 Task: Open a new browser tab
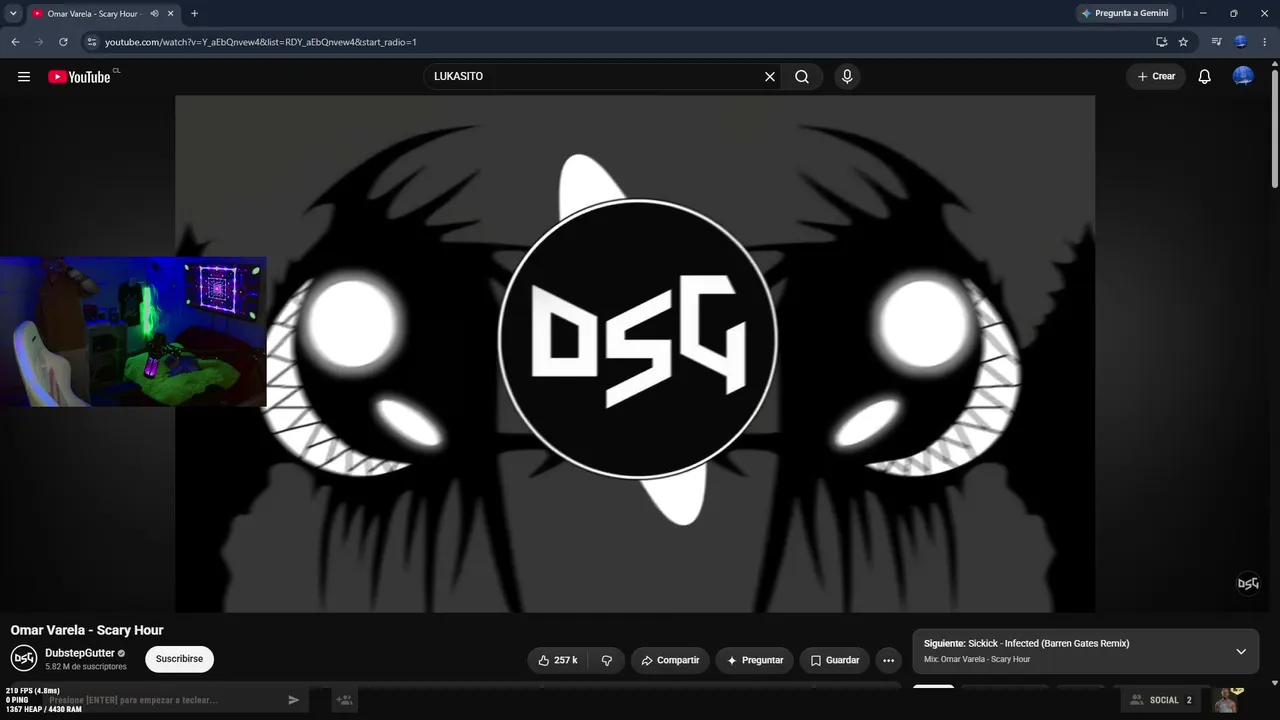pyautogui.click(x=194, y=13)
